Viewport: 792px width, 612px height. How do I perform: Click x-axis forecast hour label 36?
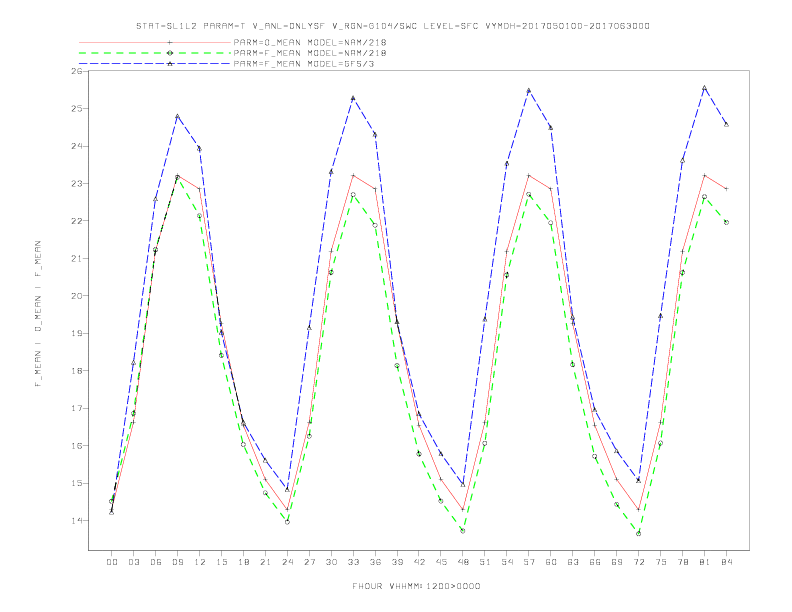pos(375,562)
